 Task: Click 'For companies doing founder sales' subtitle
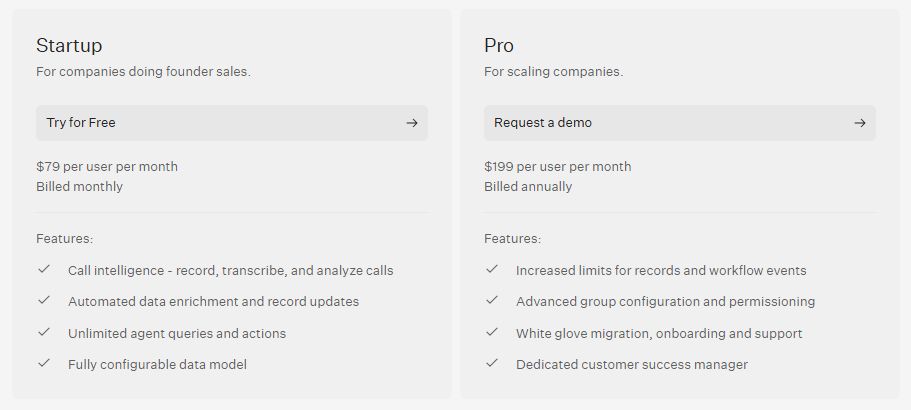143,71
